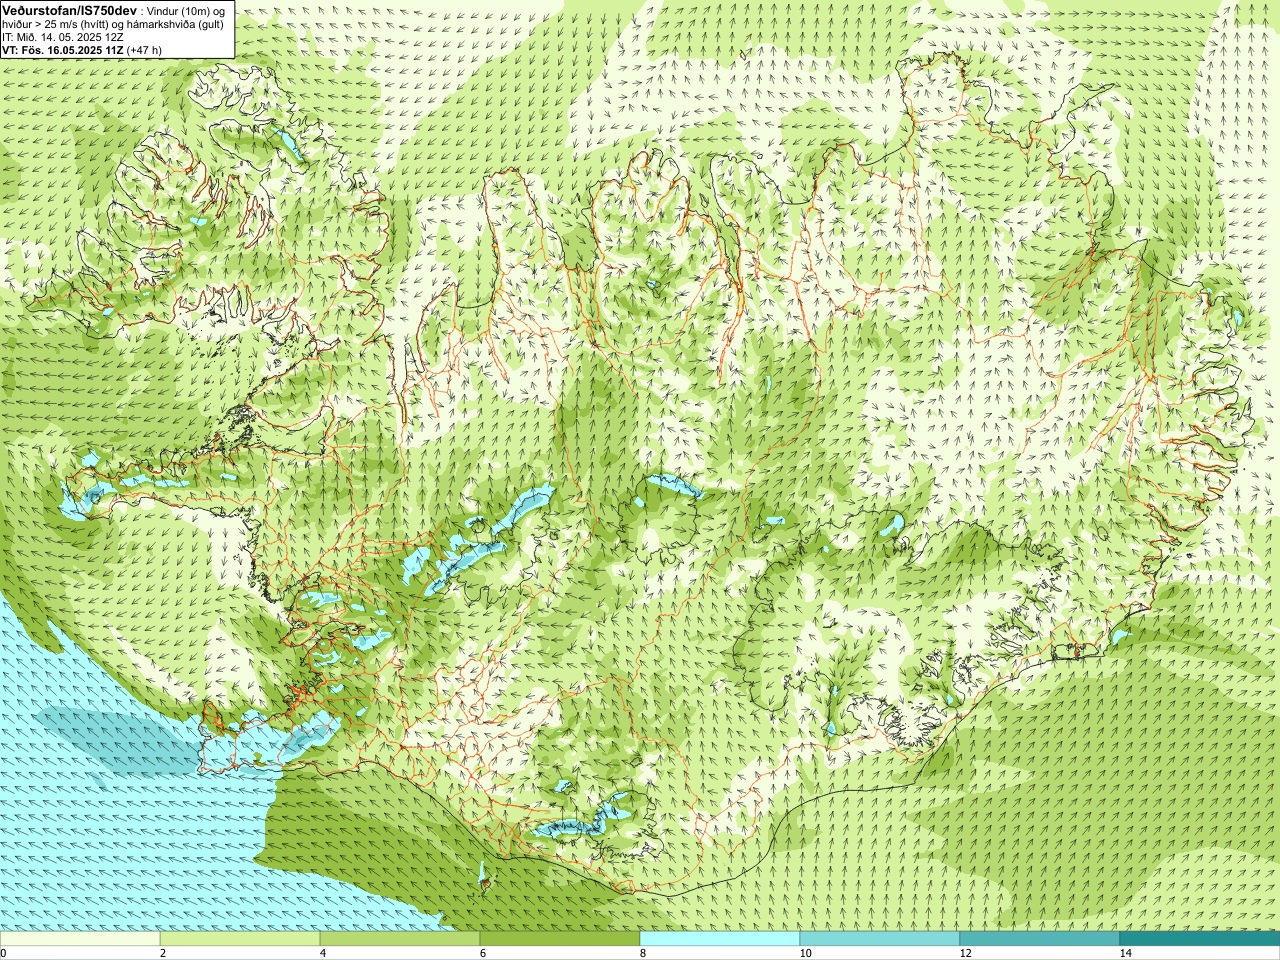Viewport: 1280px width, 960px height.
Task: Click the teal 12–14 m/s legend swatch
Action: tap(1040, 939)
